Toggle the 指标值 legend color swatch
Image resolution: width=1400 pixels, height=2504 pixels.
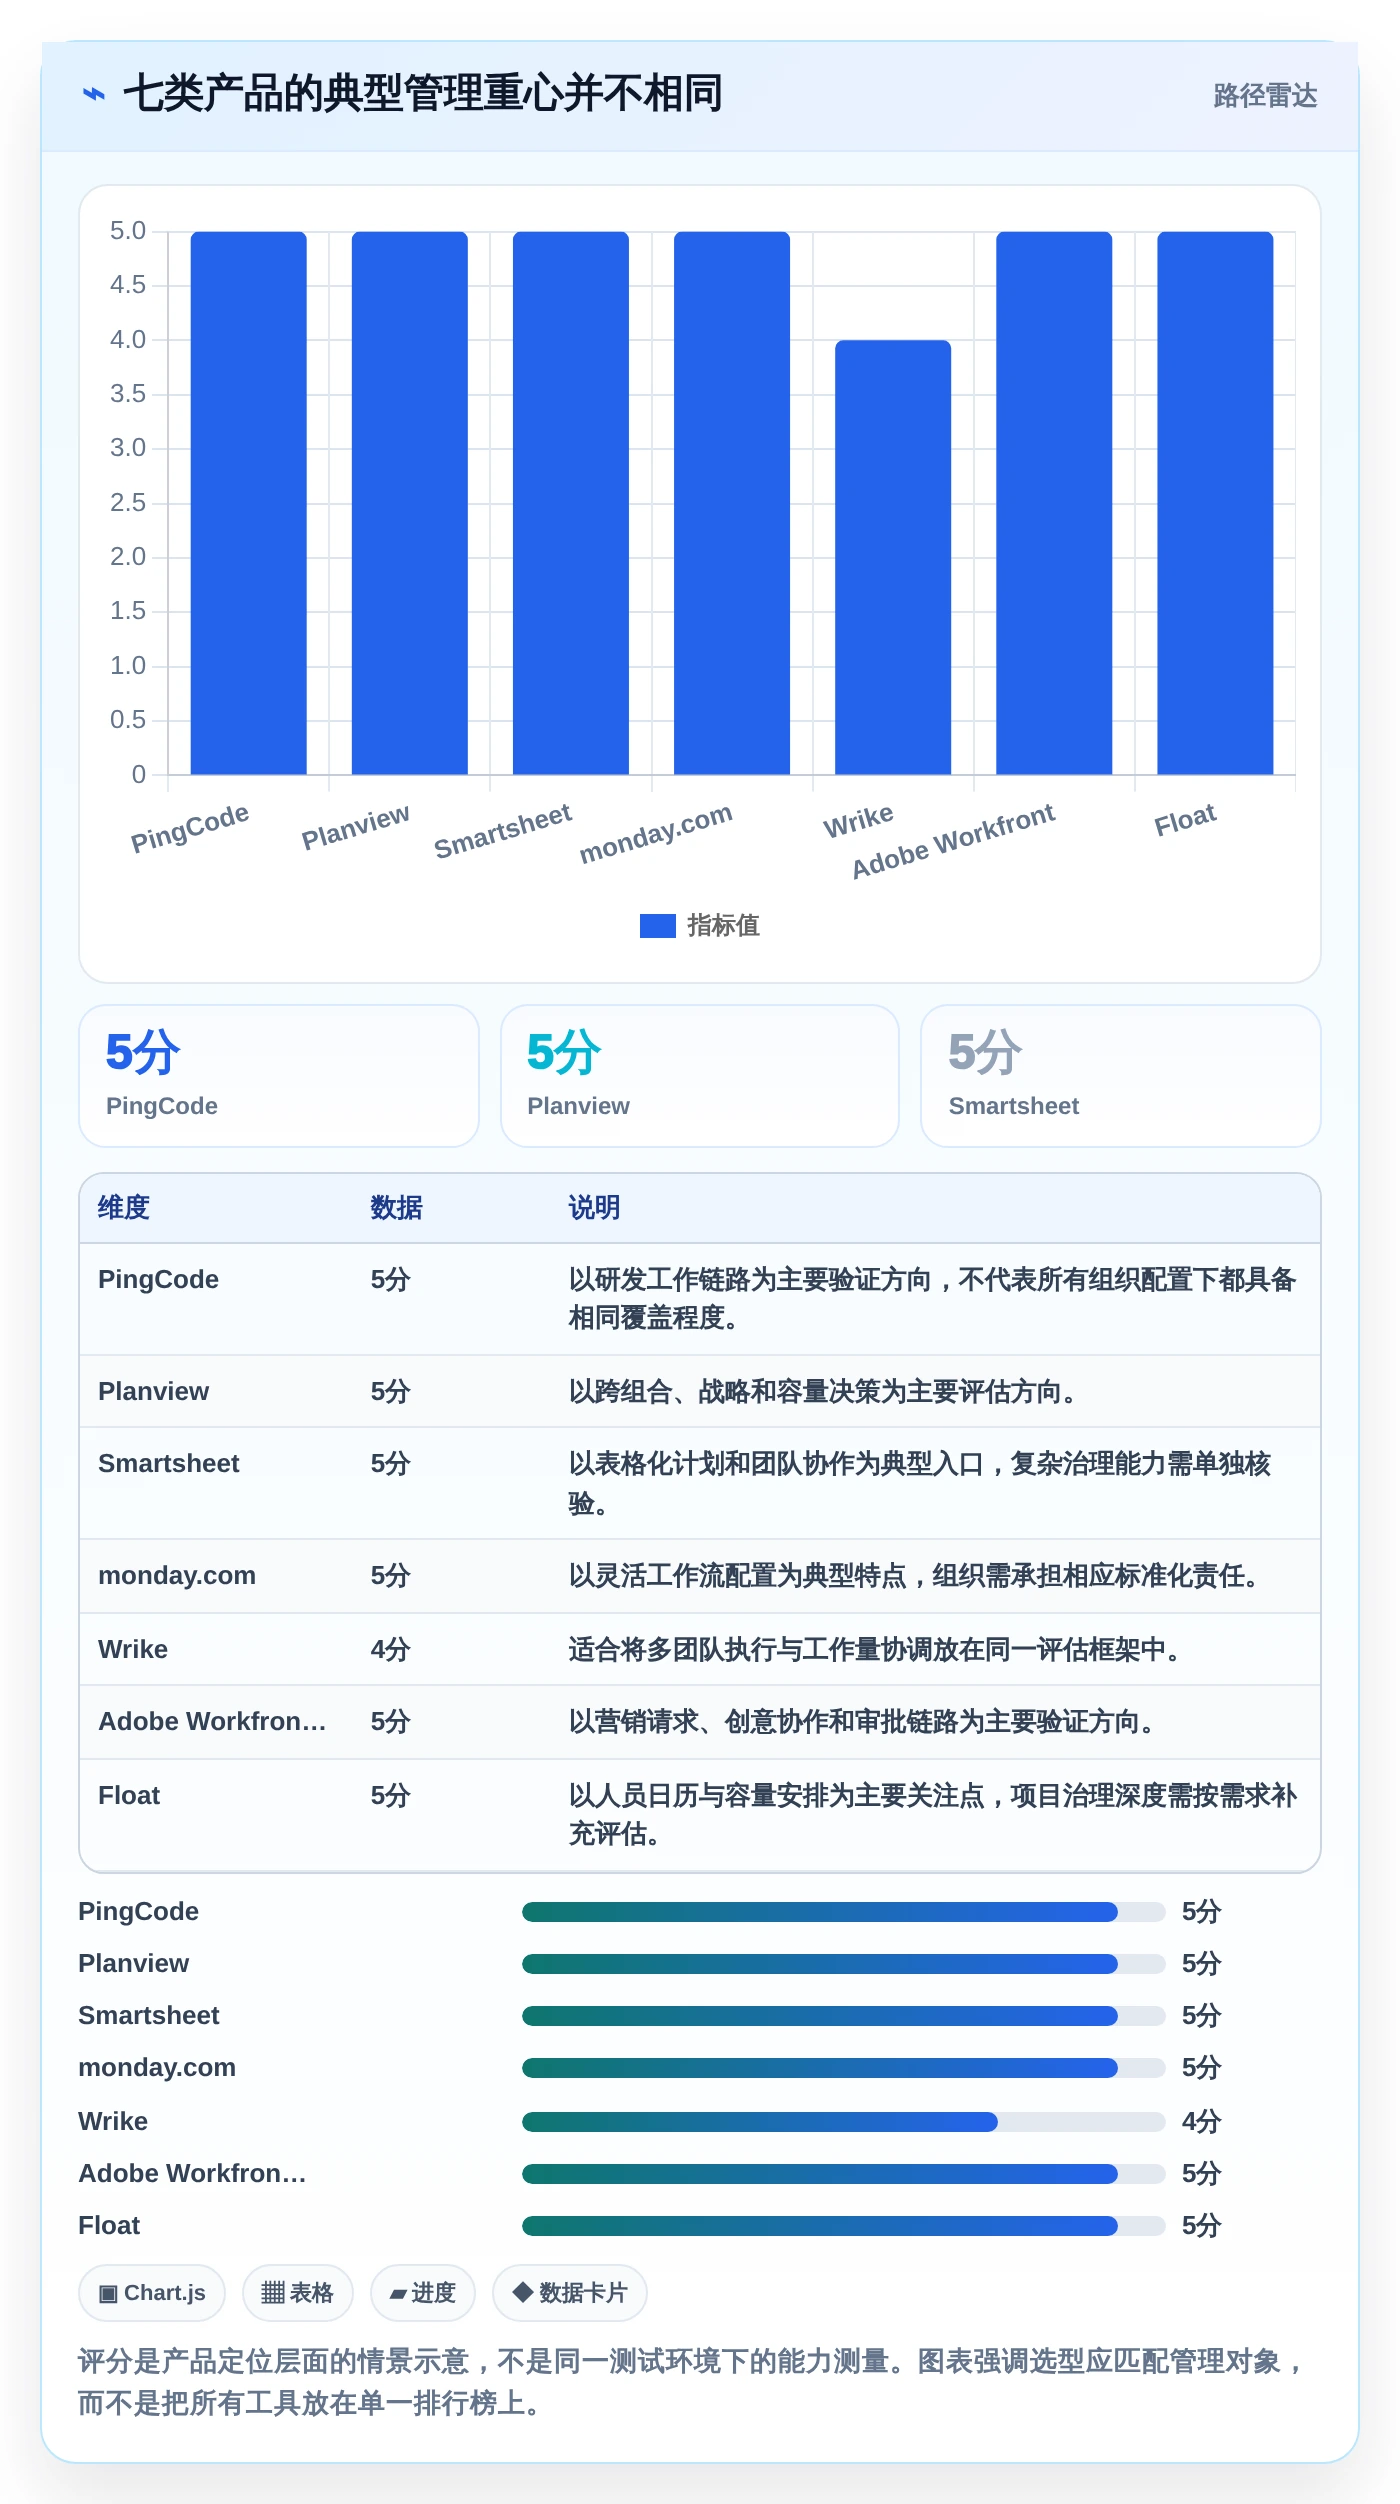coord(657,926)
